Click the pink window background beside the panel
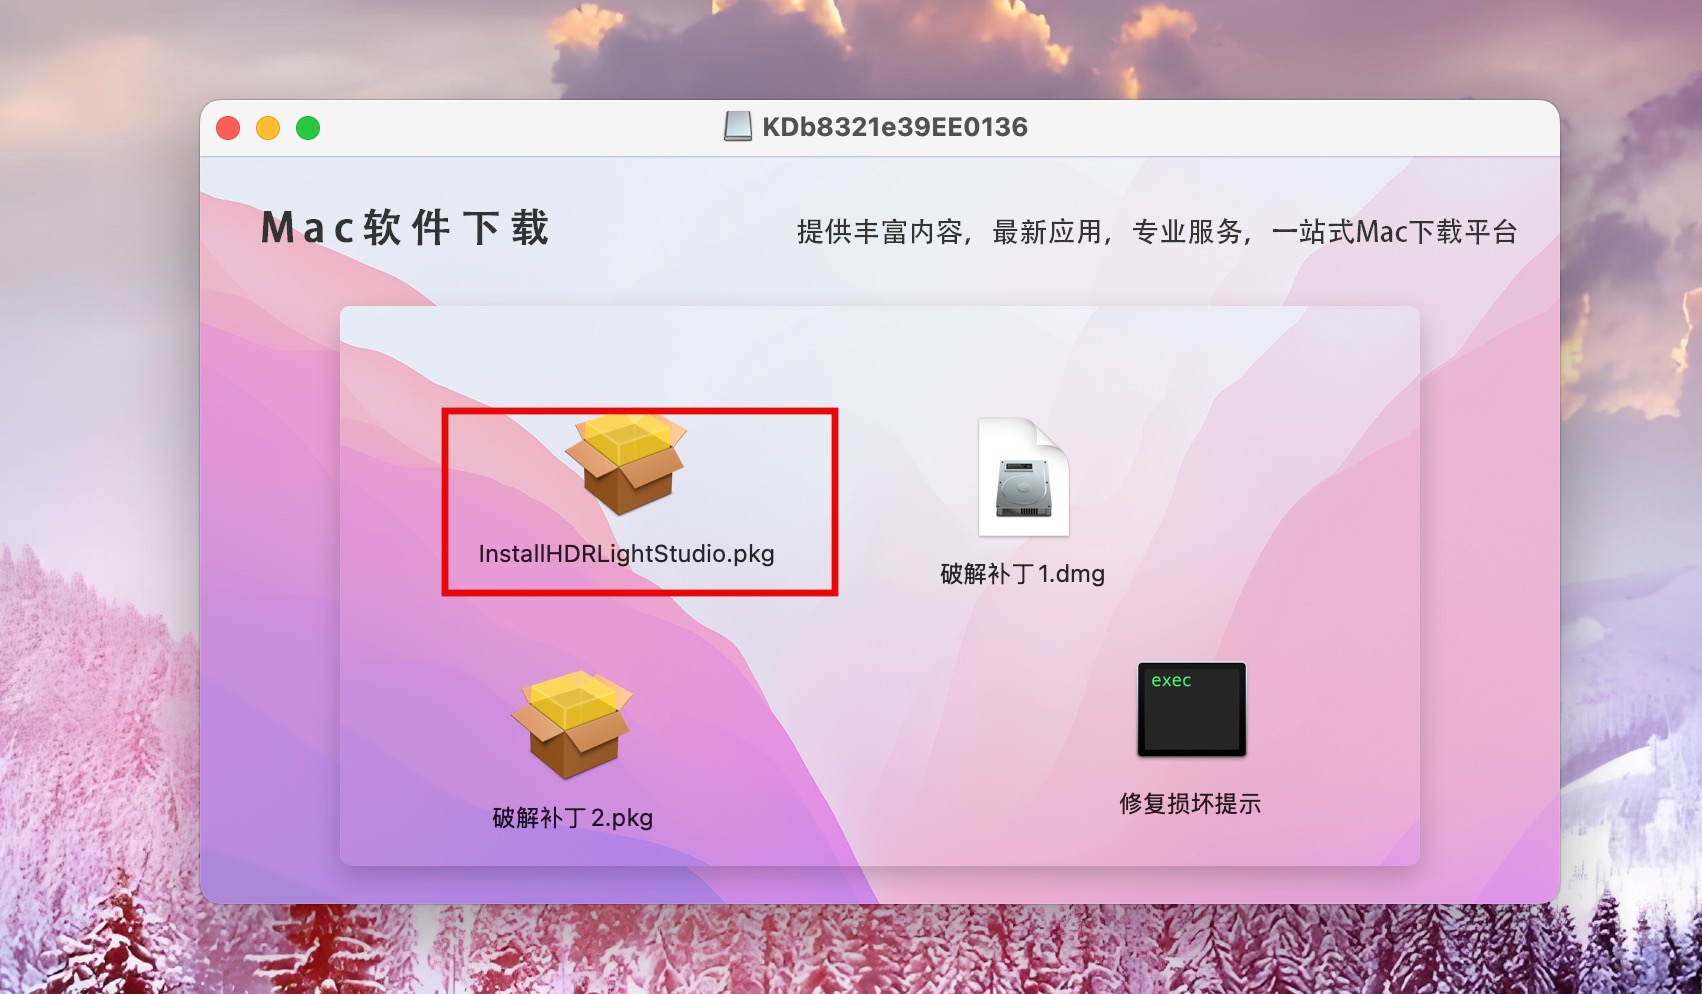The width and height of the screenshot is (1702, 994). point(270,600)
